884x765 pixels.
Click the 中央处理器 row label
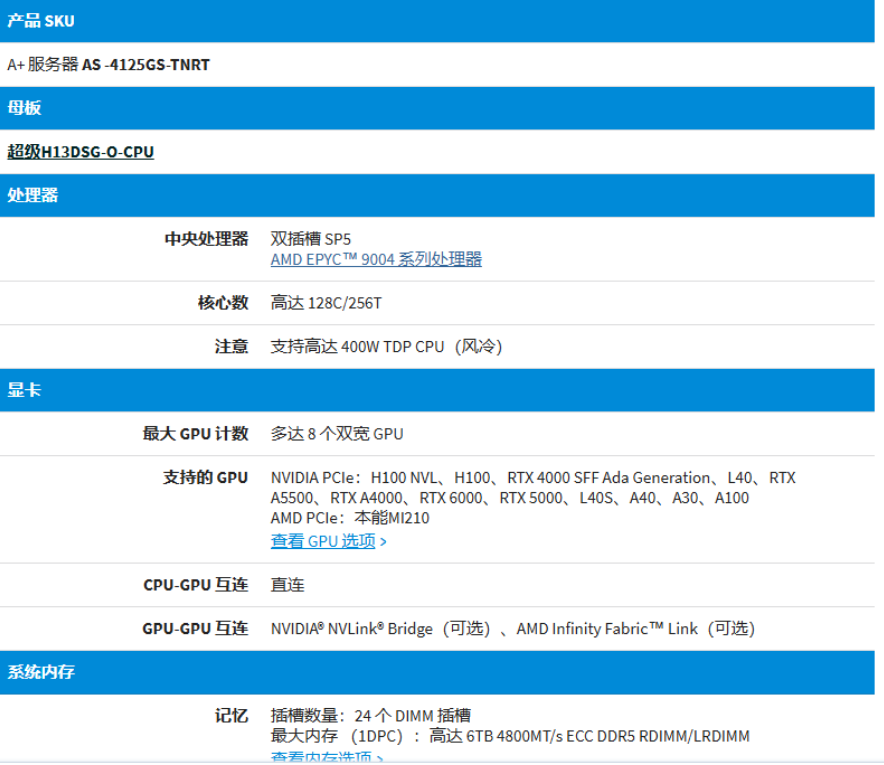click(x=206, y=238)
